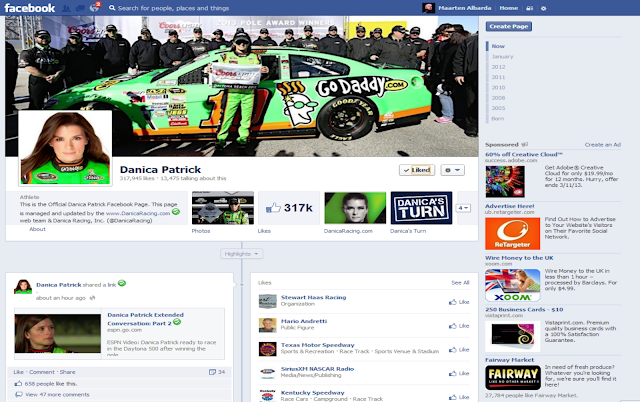Open Danica Patrick's profile picture
This screenshot has width=640, height=402.
(65, 148)
